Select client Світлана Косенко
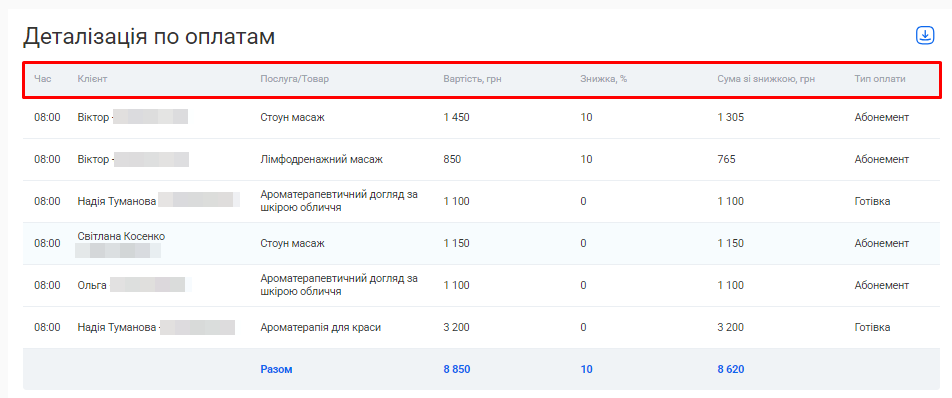Viewport: 952px width, 398px height. [x=121, y=236]
